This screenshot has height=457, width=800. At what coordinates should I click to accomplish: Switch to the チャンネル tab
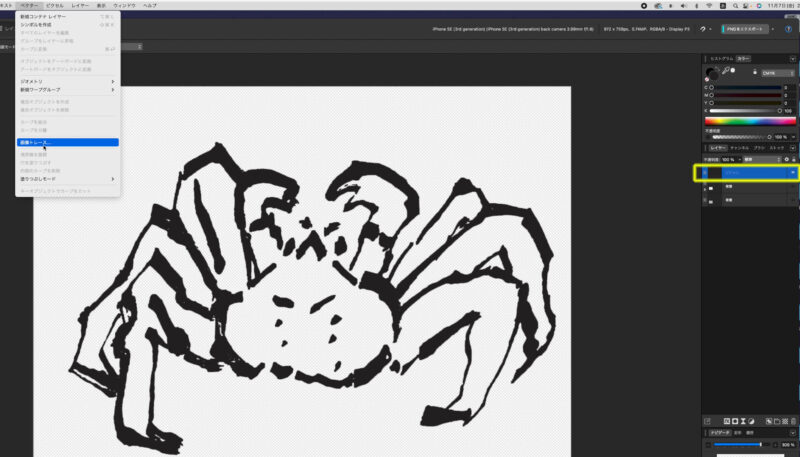(x=739, y=148)
